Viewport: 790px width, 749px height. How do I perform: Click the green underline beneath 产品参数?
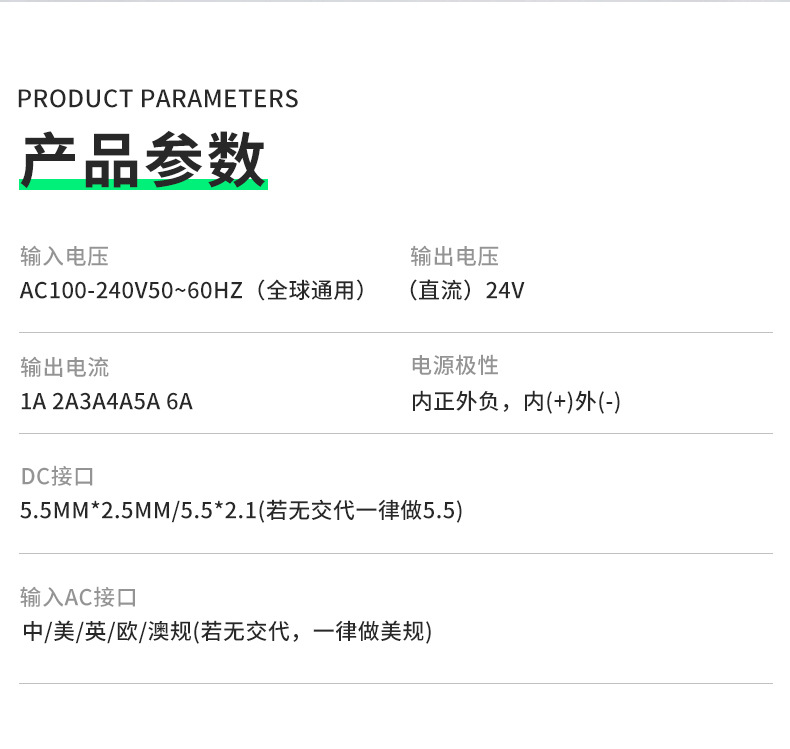point(143,186)
